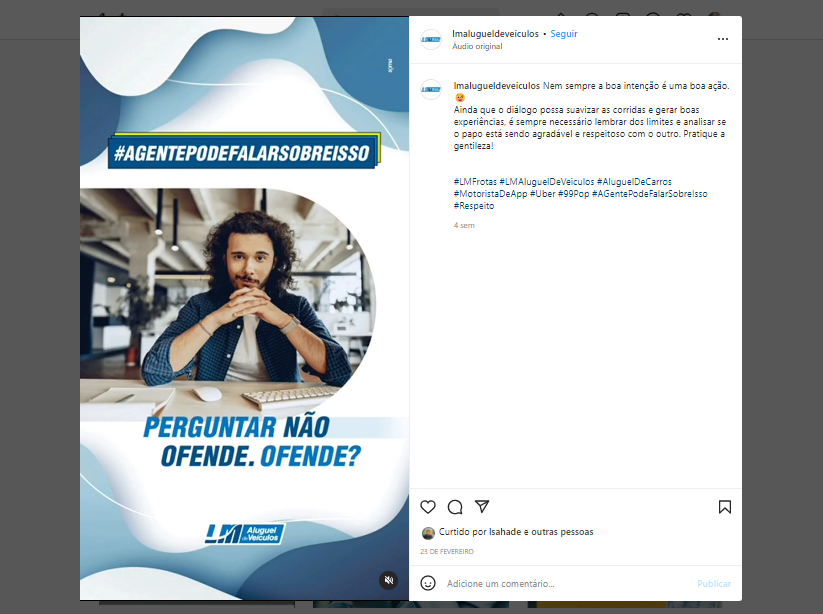823x614 pixels.
Task: Click the lmalugueldeveiculos header profile picture
Action: tap(431, 39)
